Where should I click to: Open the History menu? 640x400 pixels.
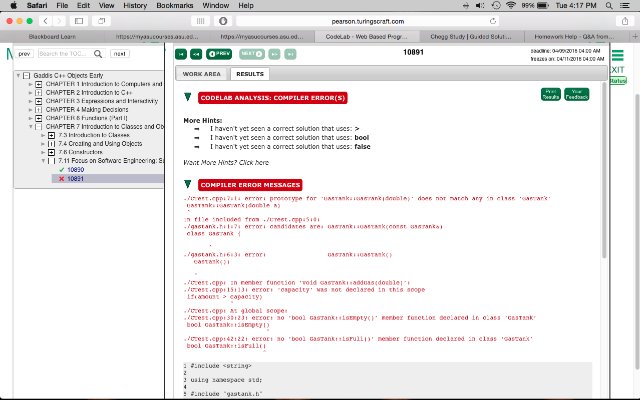click(135, 5)
